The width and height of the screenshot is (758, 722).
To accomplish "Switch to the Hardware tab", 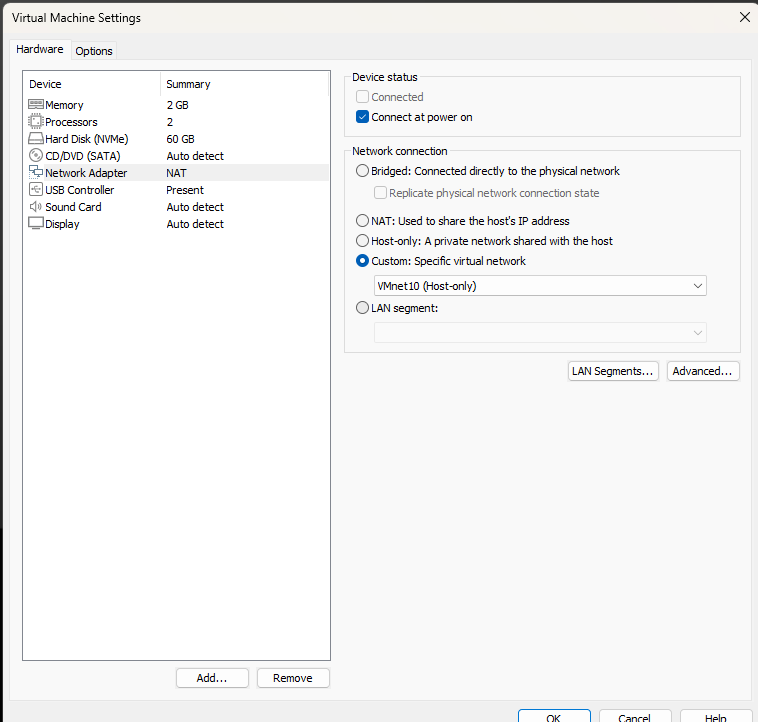I will click(40, 49).
